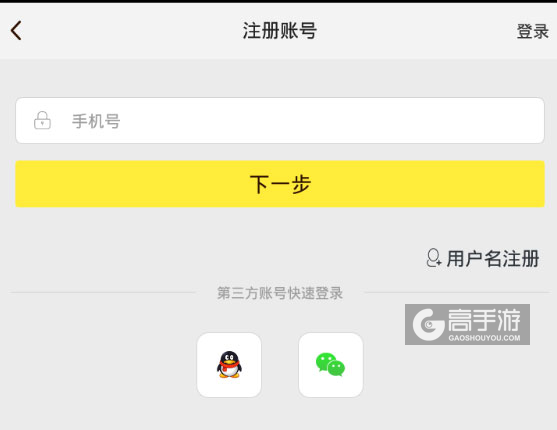Sign in with the WeChat icon
The image size is (557, 430).
[x=330, y=364]
